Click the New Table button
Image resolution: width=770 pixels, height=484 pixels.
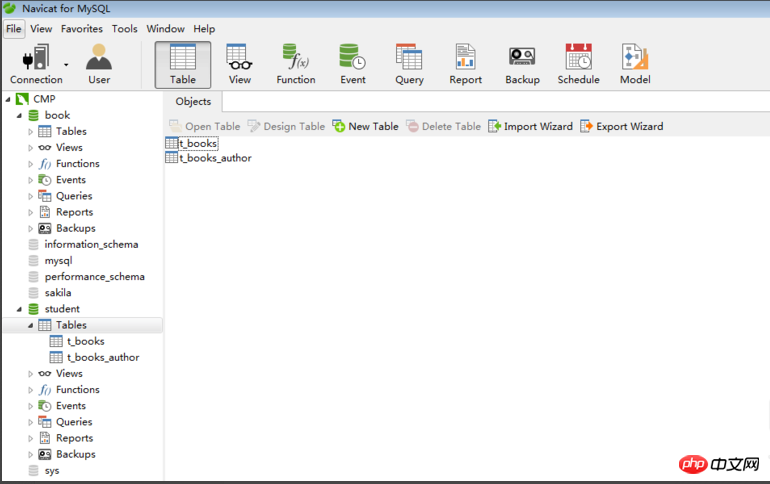tap(366, 126)
